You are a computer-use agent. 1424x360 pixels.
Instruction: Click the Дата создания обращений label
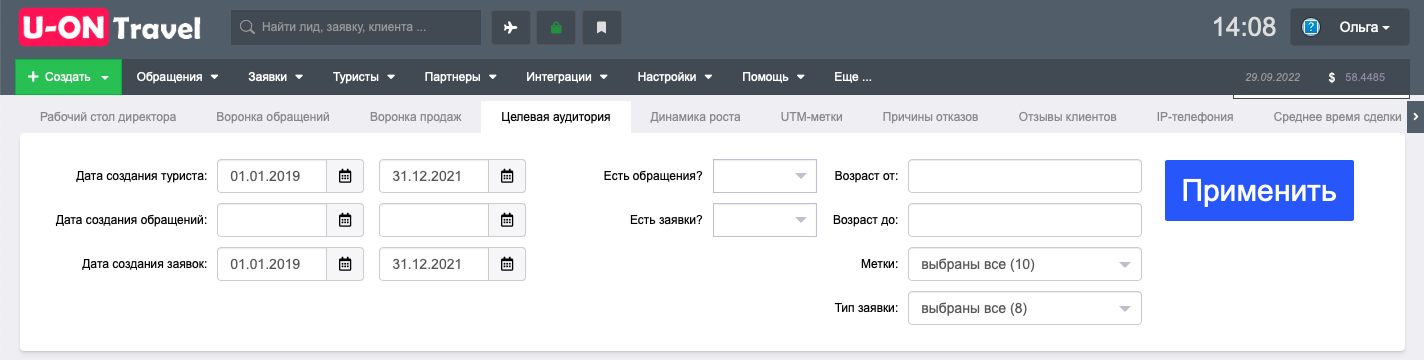[132, 220]
